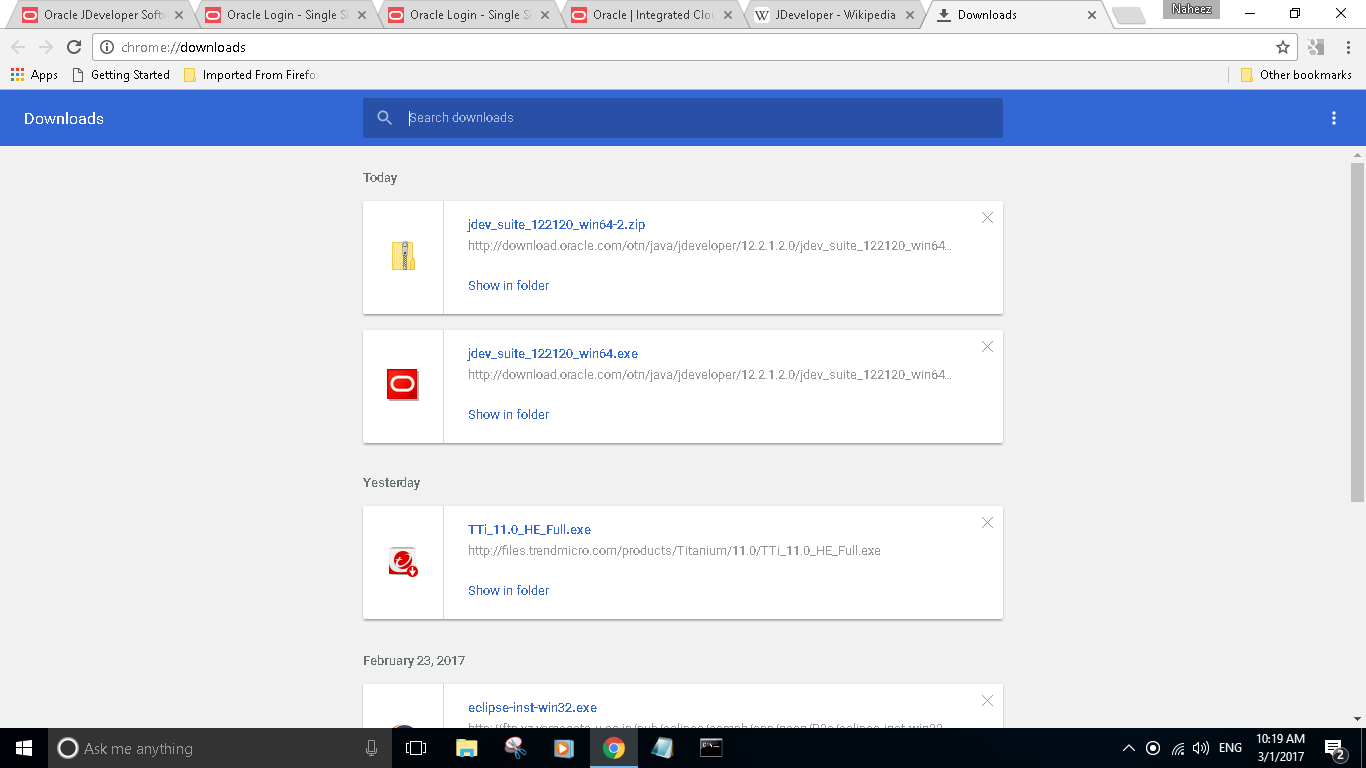Screen dimensions: 1366x768
Task: Reload the downloads page
Action: (73, 46)
